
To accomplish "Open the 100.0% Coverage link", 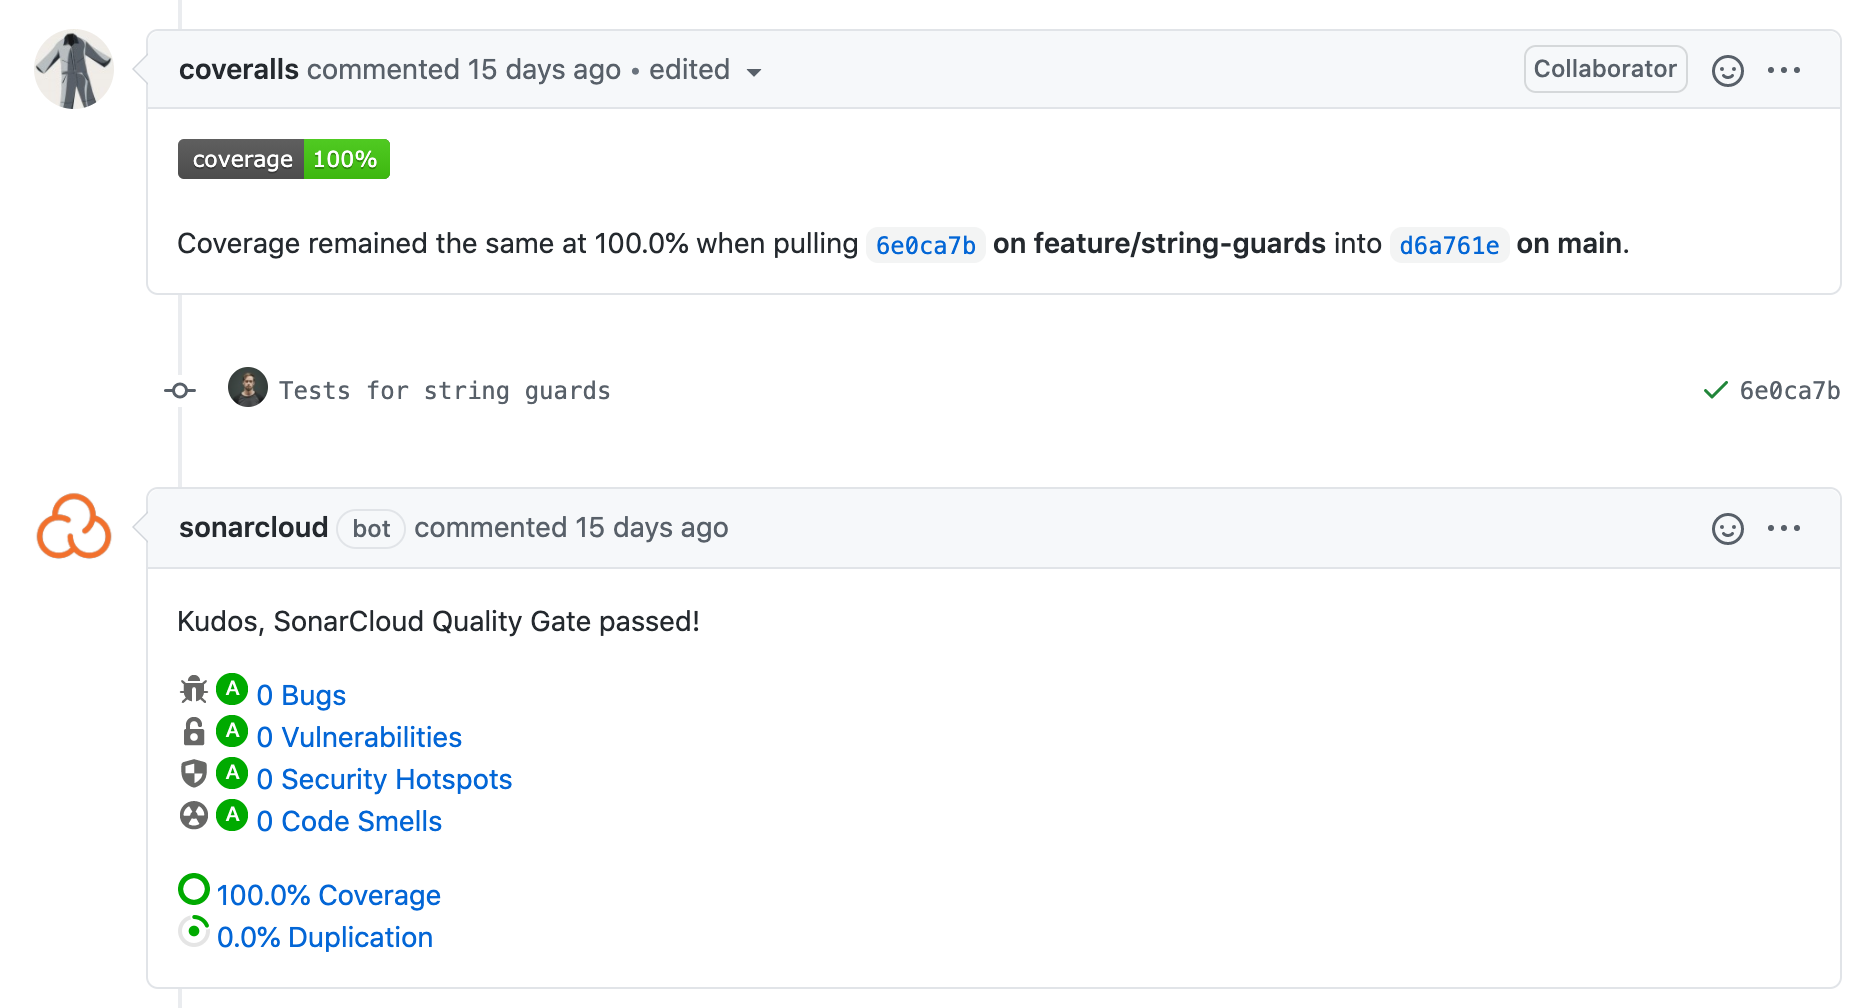I will pos(328,895).
